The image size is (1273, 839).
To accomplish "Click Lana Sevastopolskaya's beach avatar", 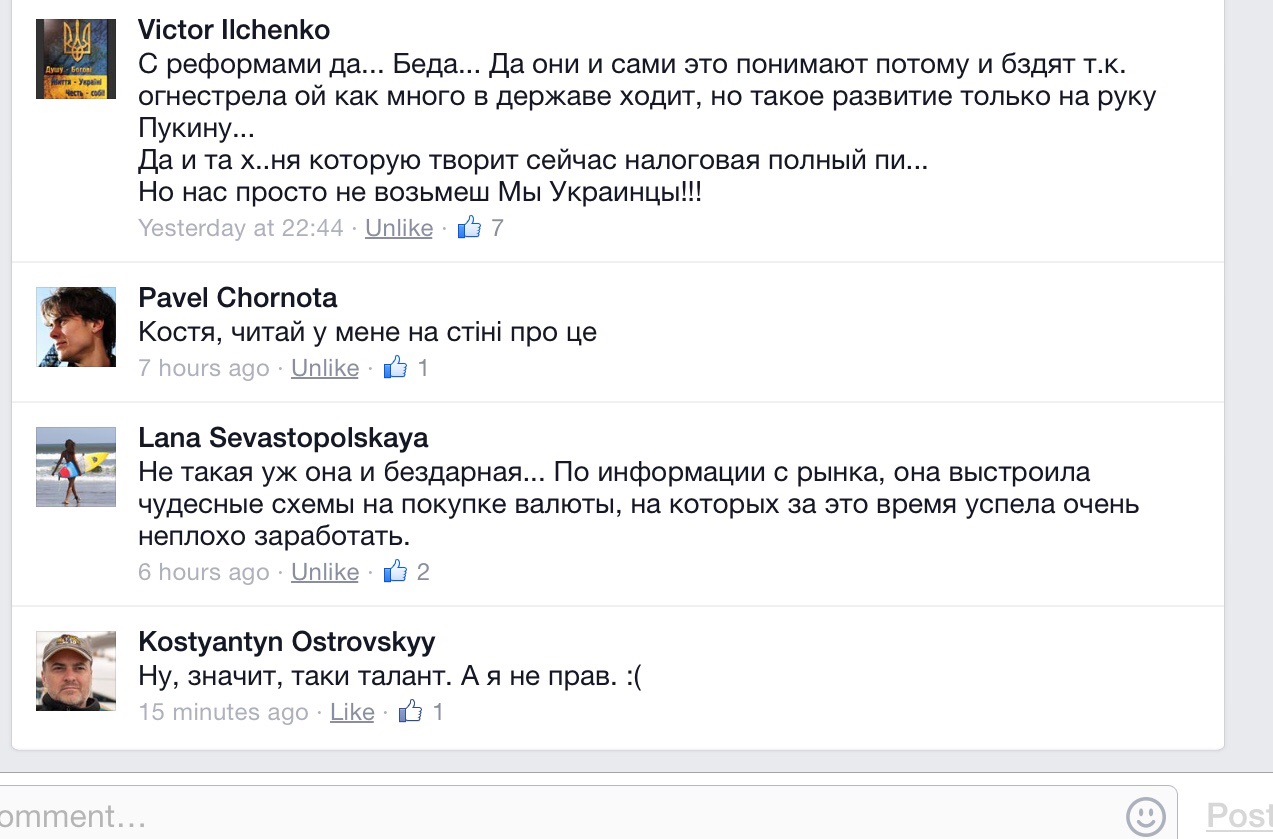I will pos(76,467).
